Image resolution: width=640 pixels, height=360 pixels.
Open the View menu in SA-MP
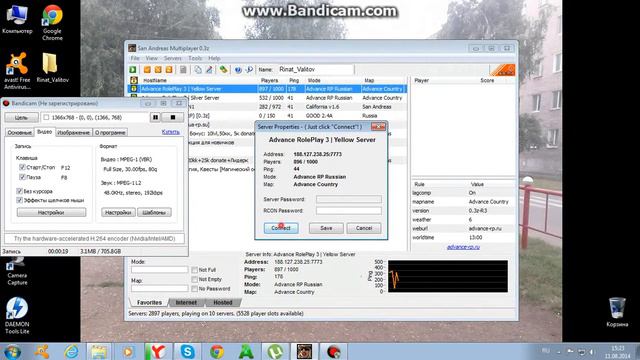tap(151, 58)
